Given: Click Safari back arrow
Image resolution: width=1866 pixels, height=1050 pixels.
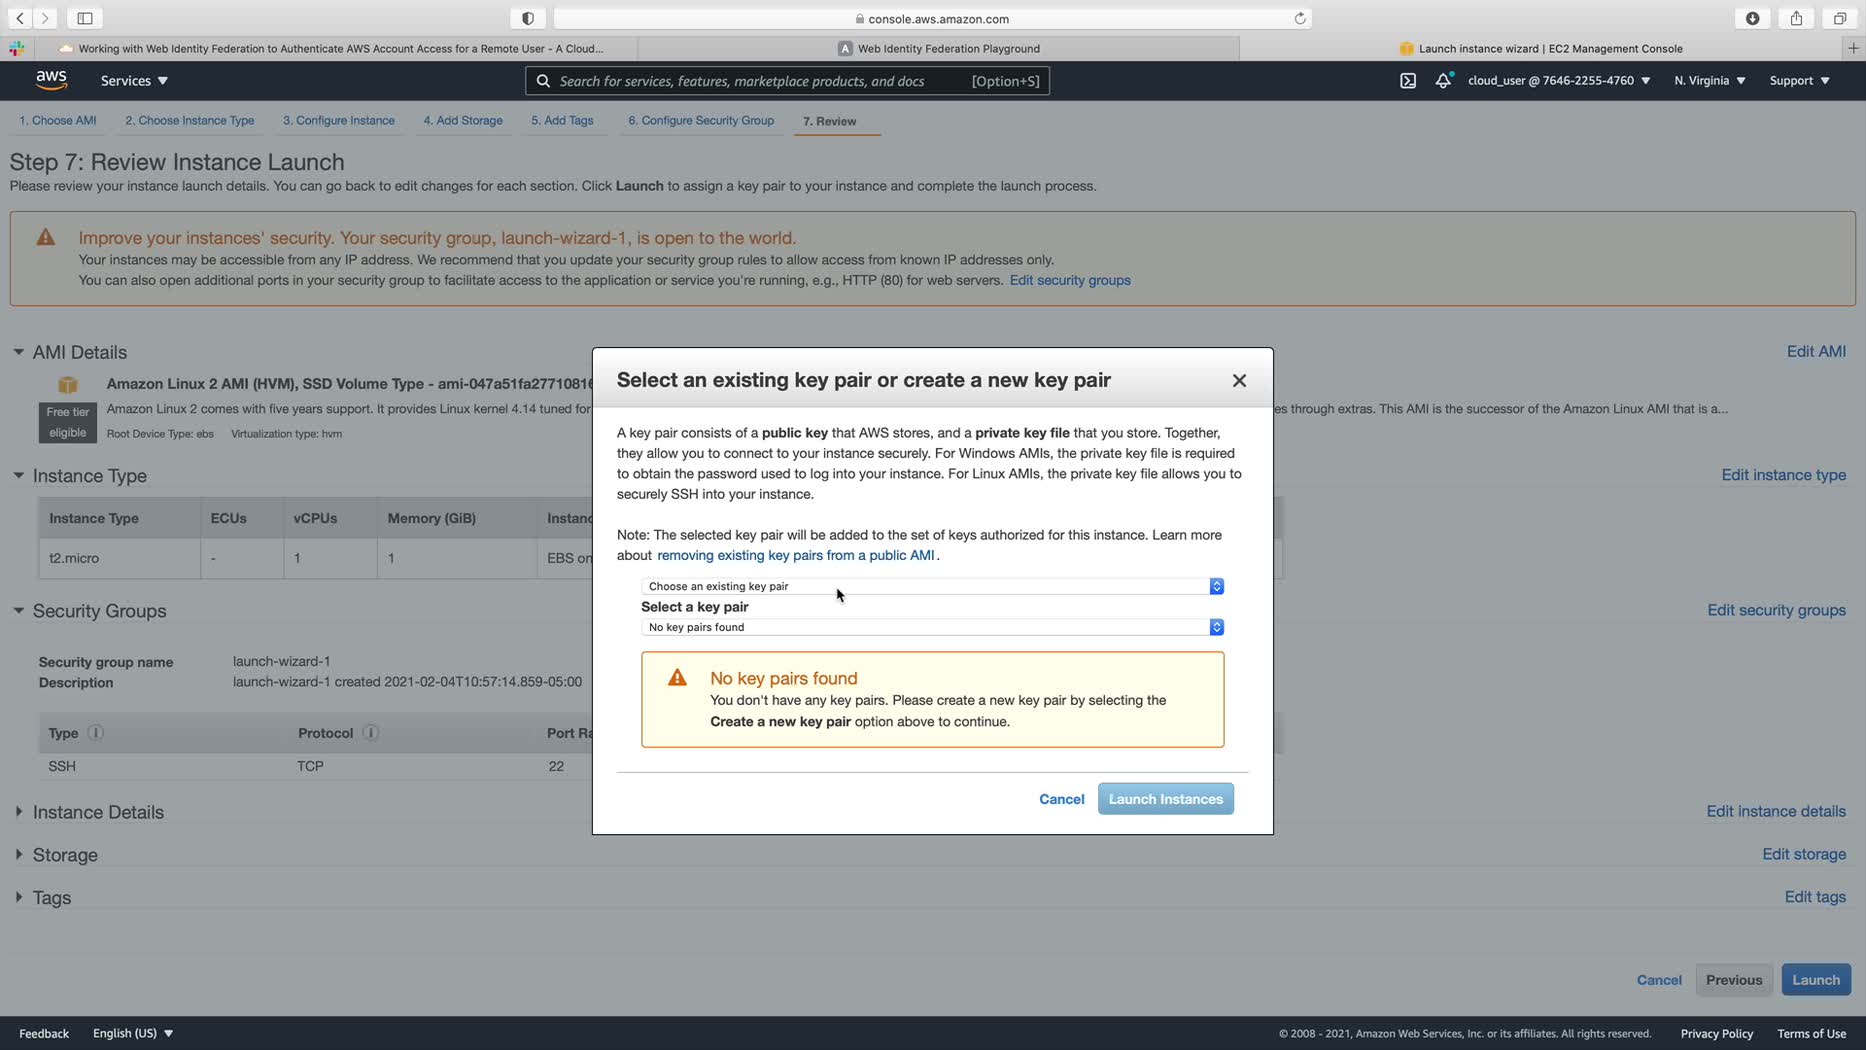Looking at the screenshot, I should (20, 18).
